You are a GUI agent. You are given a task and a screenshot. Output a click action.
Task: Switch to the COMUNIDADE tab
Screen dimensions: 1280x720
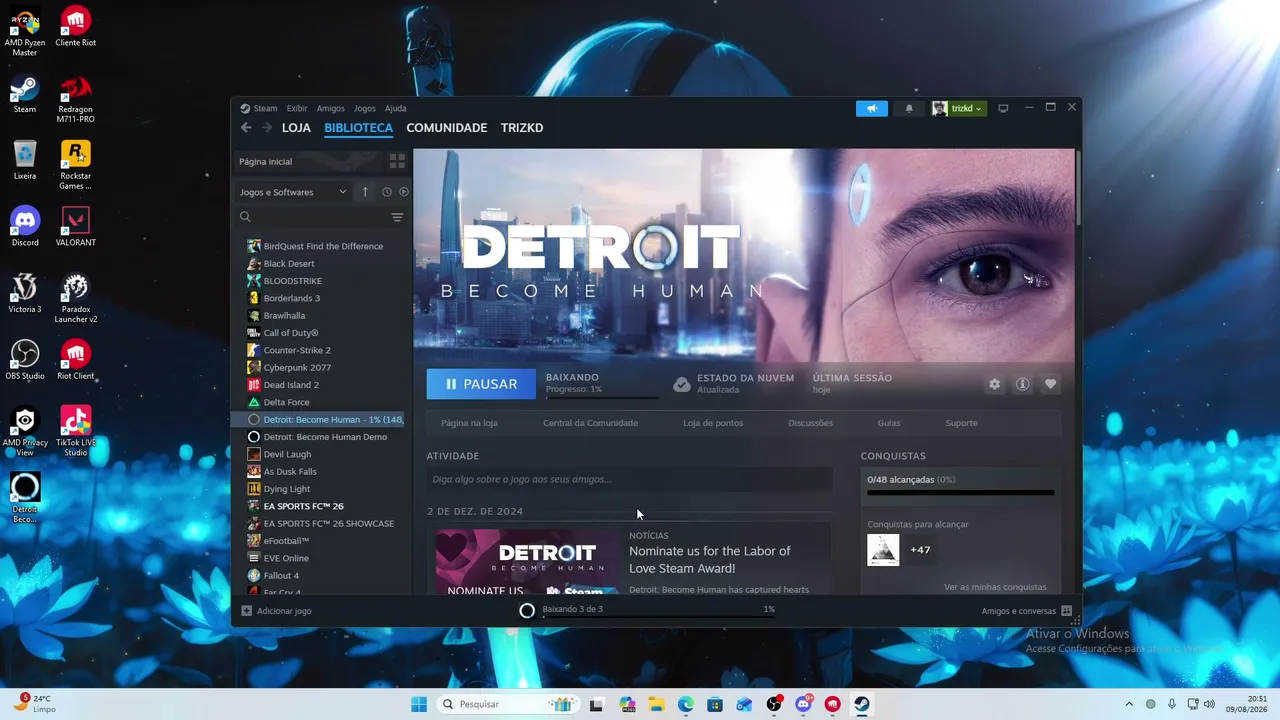[447, 128]
